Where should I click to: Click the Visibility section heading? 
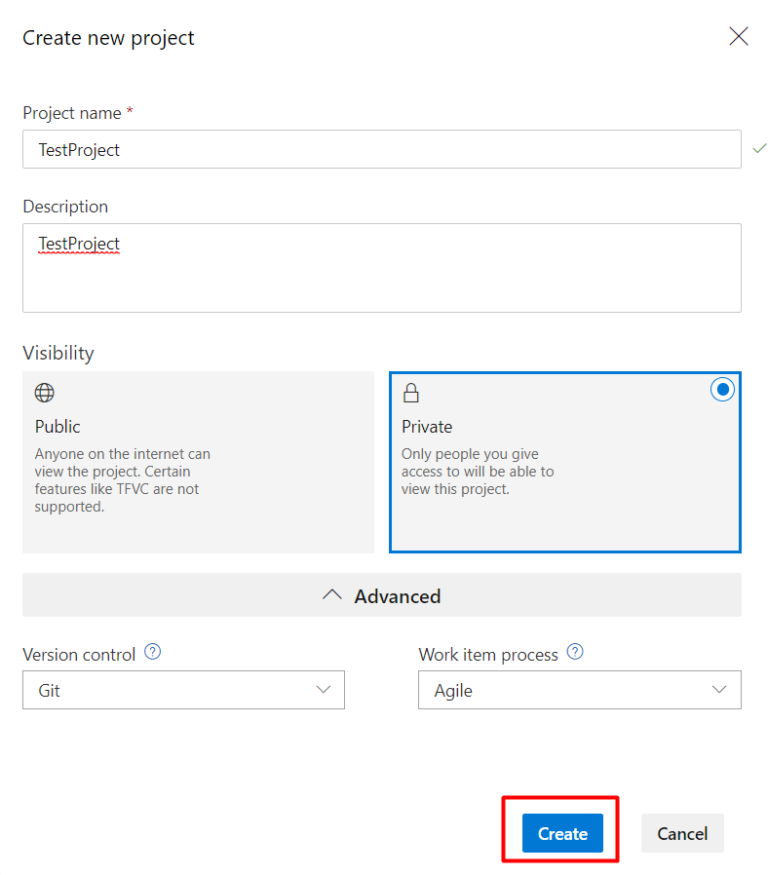[x=58, y=352]
